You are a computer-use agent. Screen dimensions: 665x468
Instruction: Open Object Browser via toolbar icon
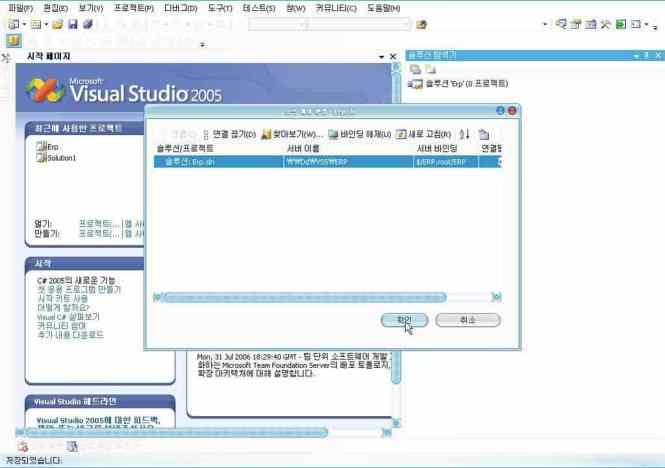point(591,24)
